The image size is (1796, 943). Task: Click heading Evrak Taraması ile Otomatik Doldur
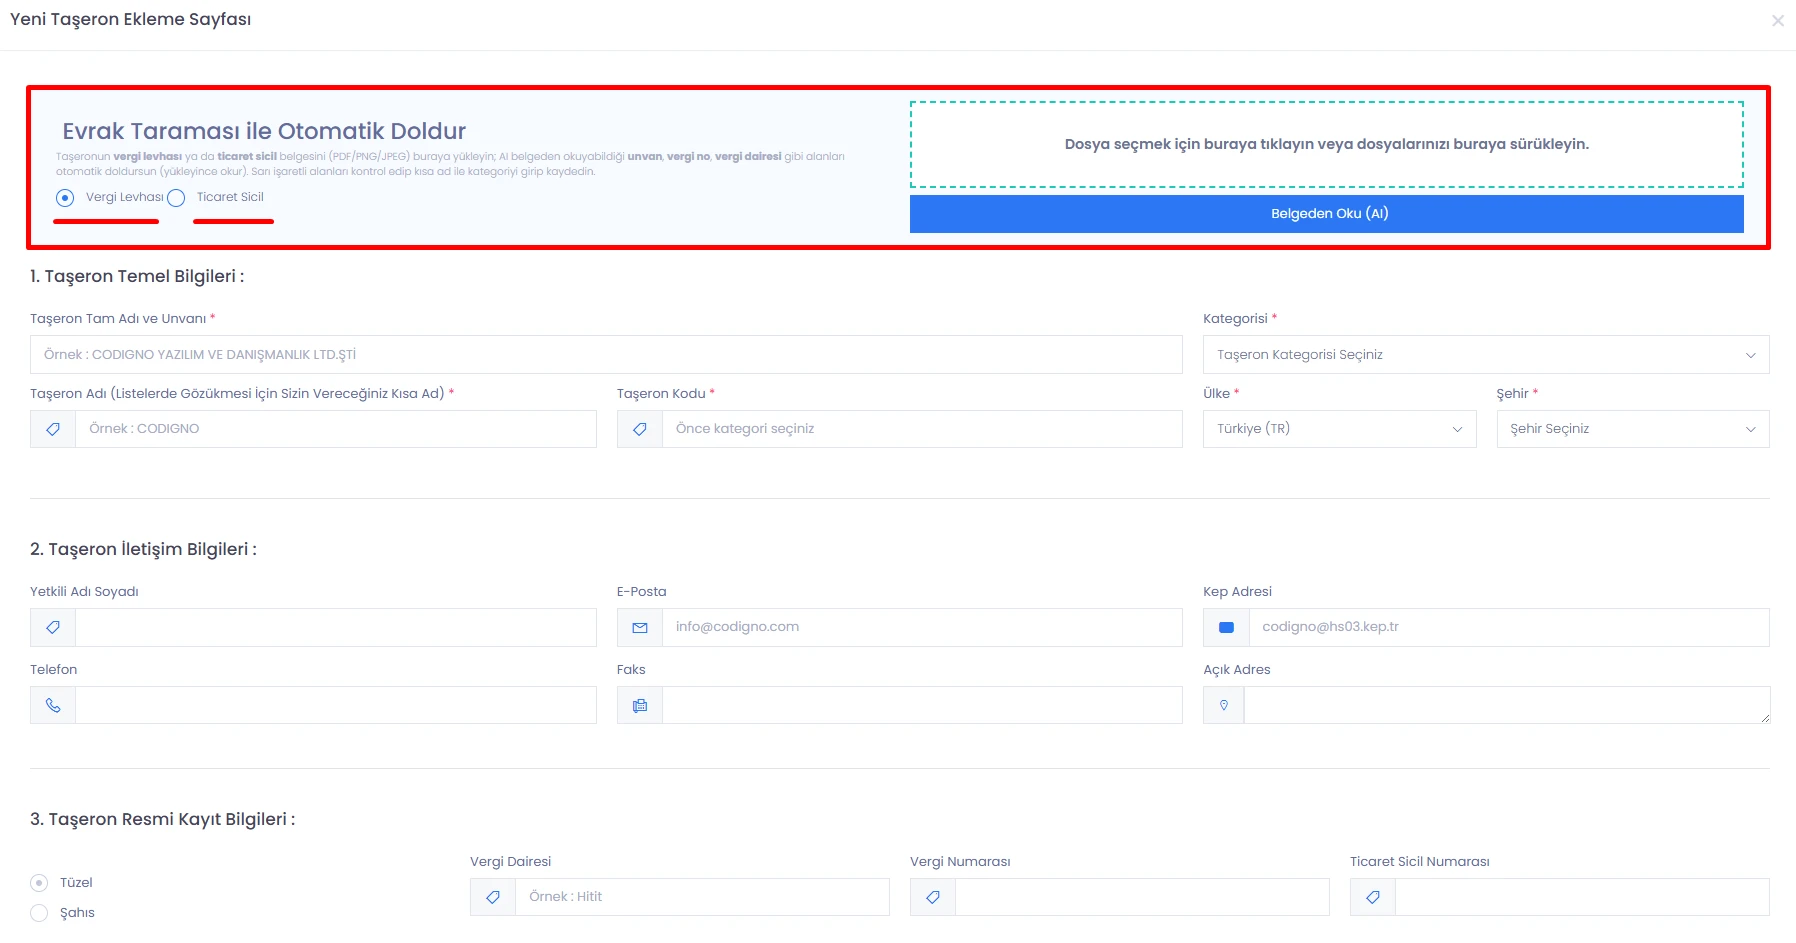pos(264,131)
